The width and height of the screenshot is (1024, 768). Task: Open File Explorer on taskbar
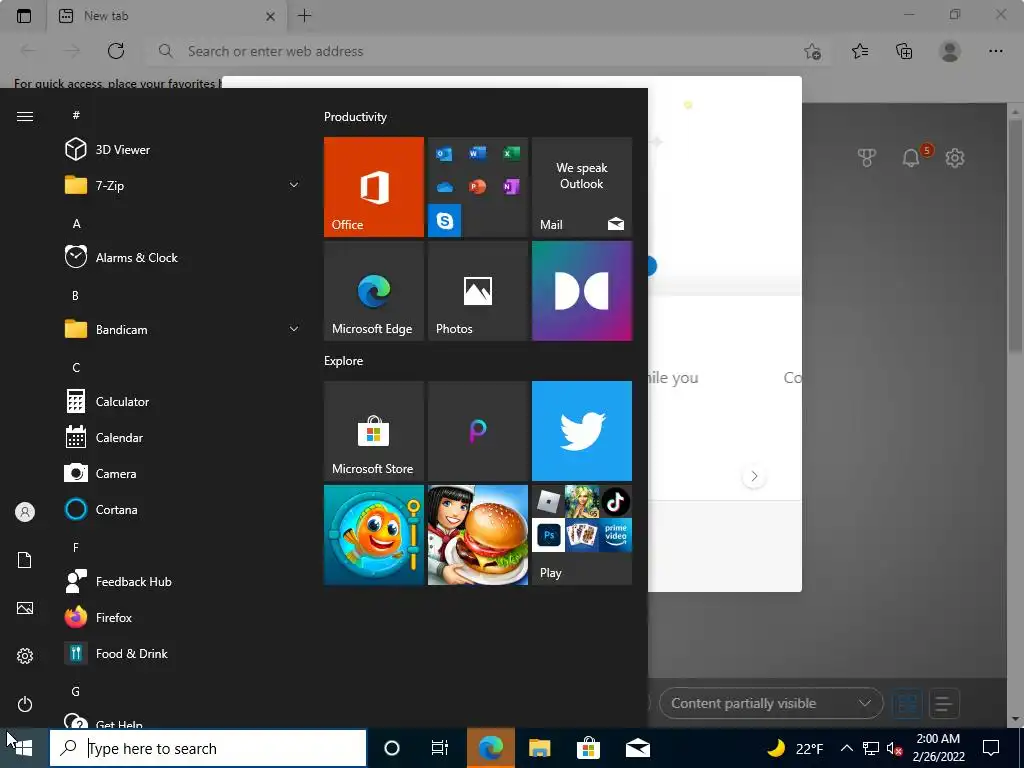(539, 748)
